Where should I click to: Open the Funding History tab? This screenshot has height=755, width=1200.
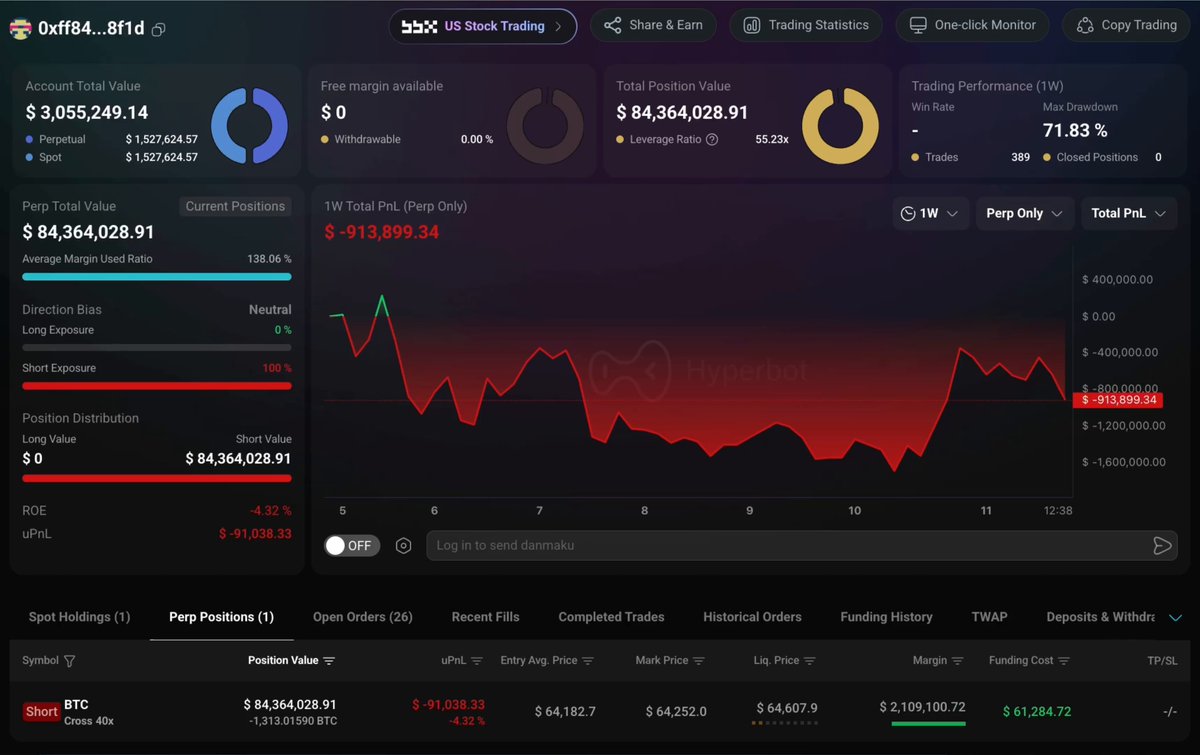[886, 617]
